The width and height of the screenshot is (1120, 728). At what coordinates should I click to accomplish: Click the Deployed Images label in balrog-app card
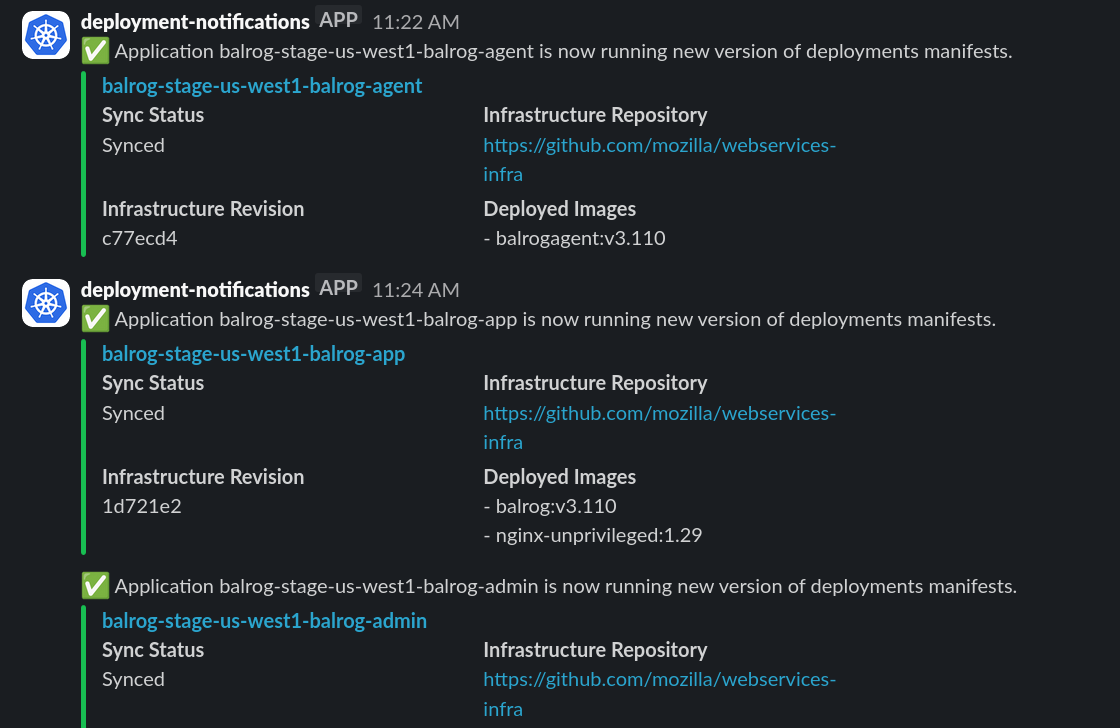point(559,477)
